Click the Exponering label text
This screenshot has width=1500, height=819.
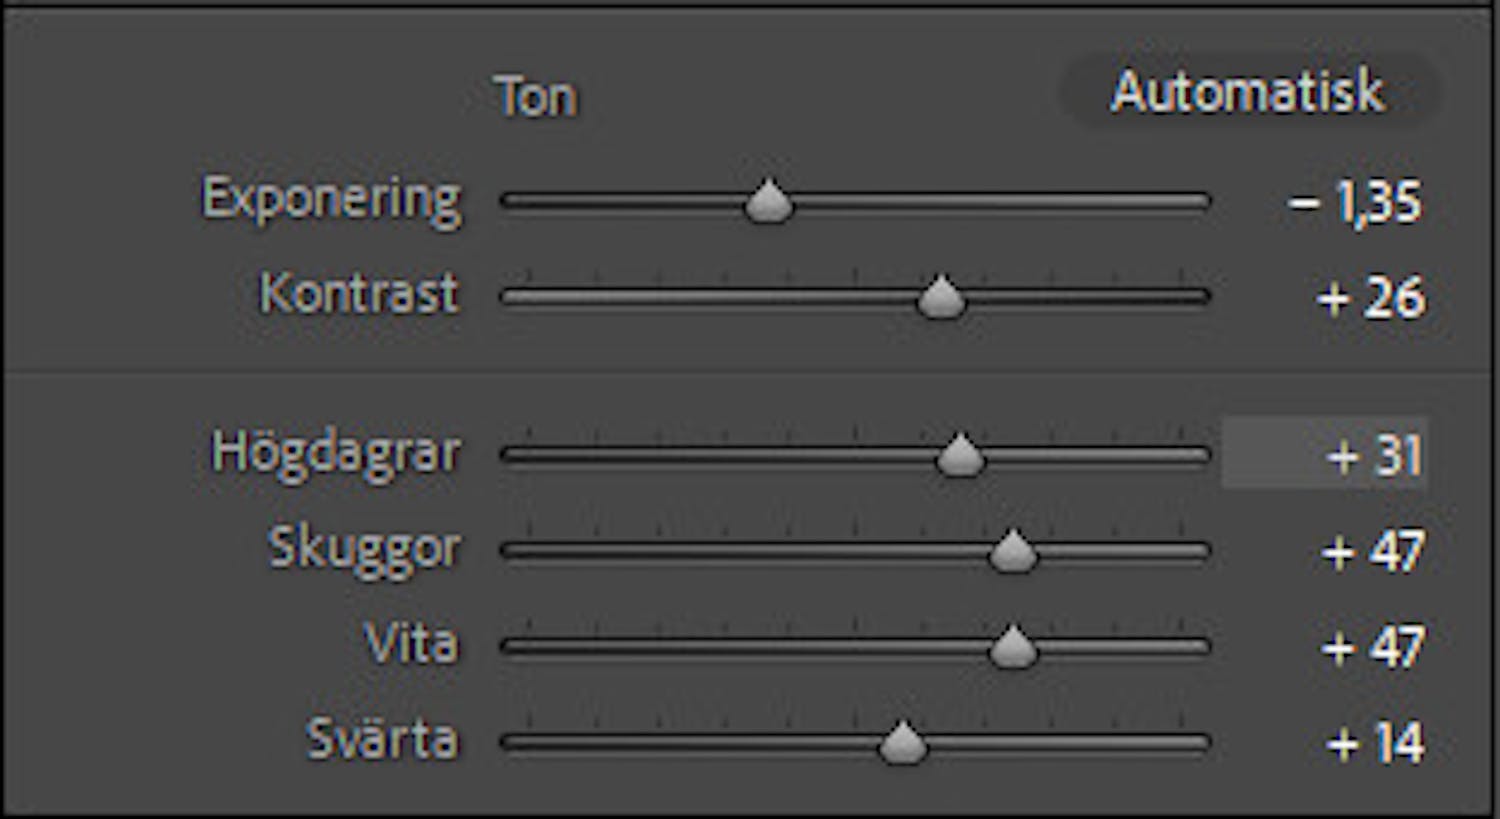(331, 199)
